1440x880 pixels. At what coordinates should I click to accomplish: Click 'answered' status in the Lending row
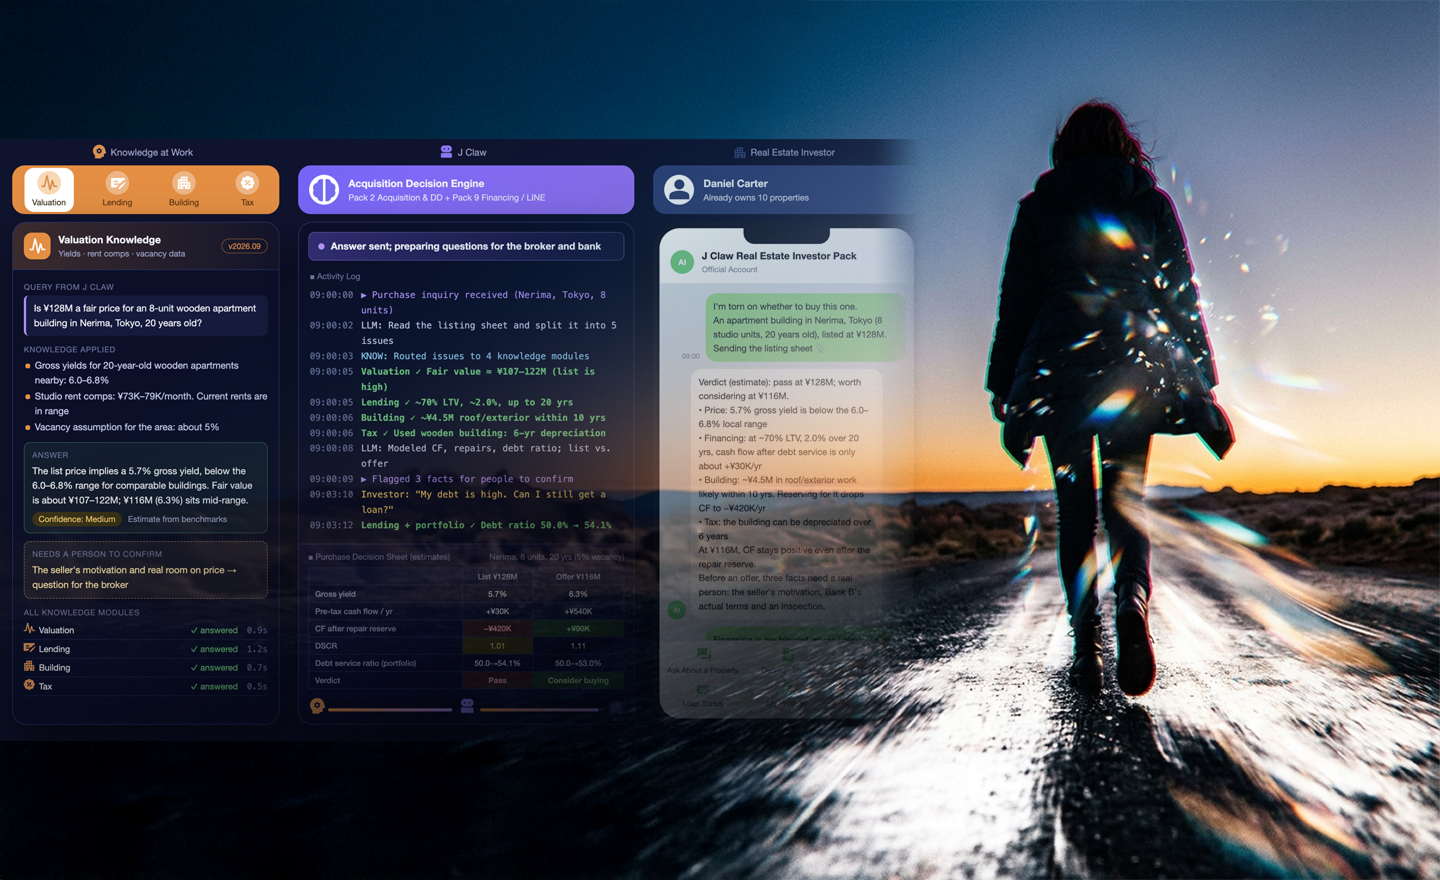[x=214, y=649]
